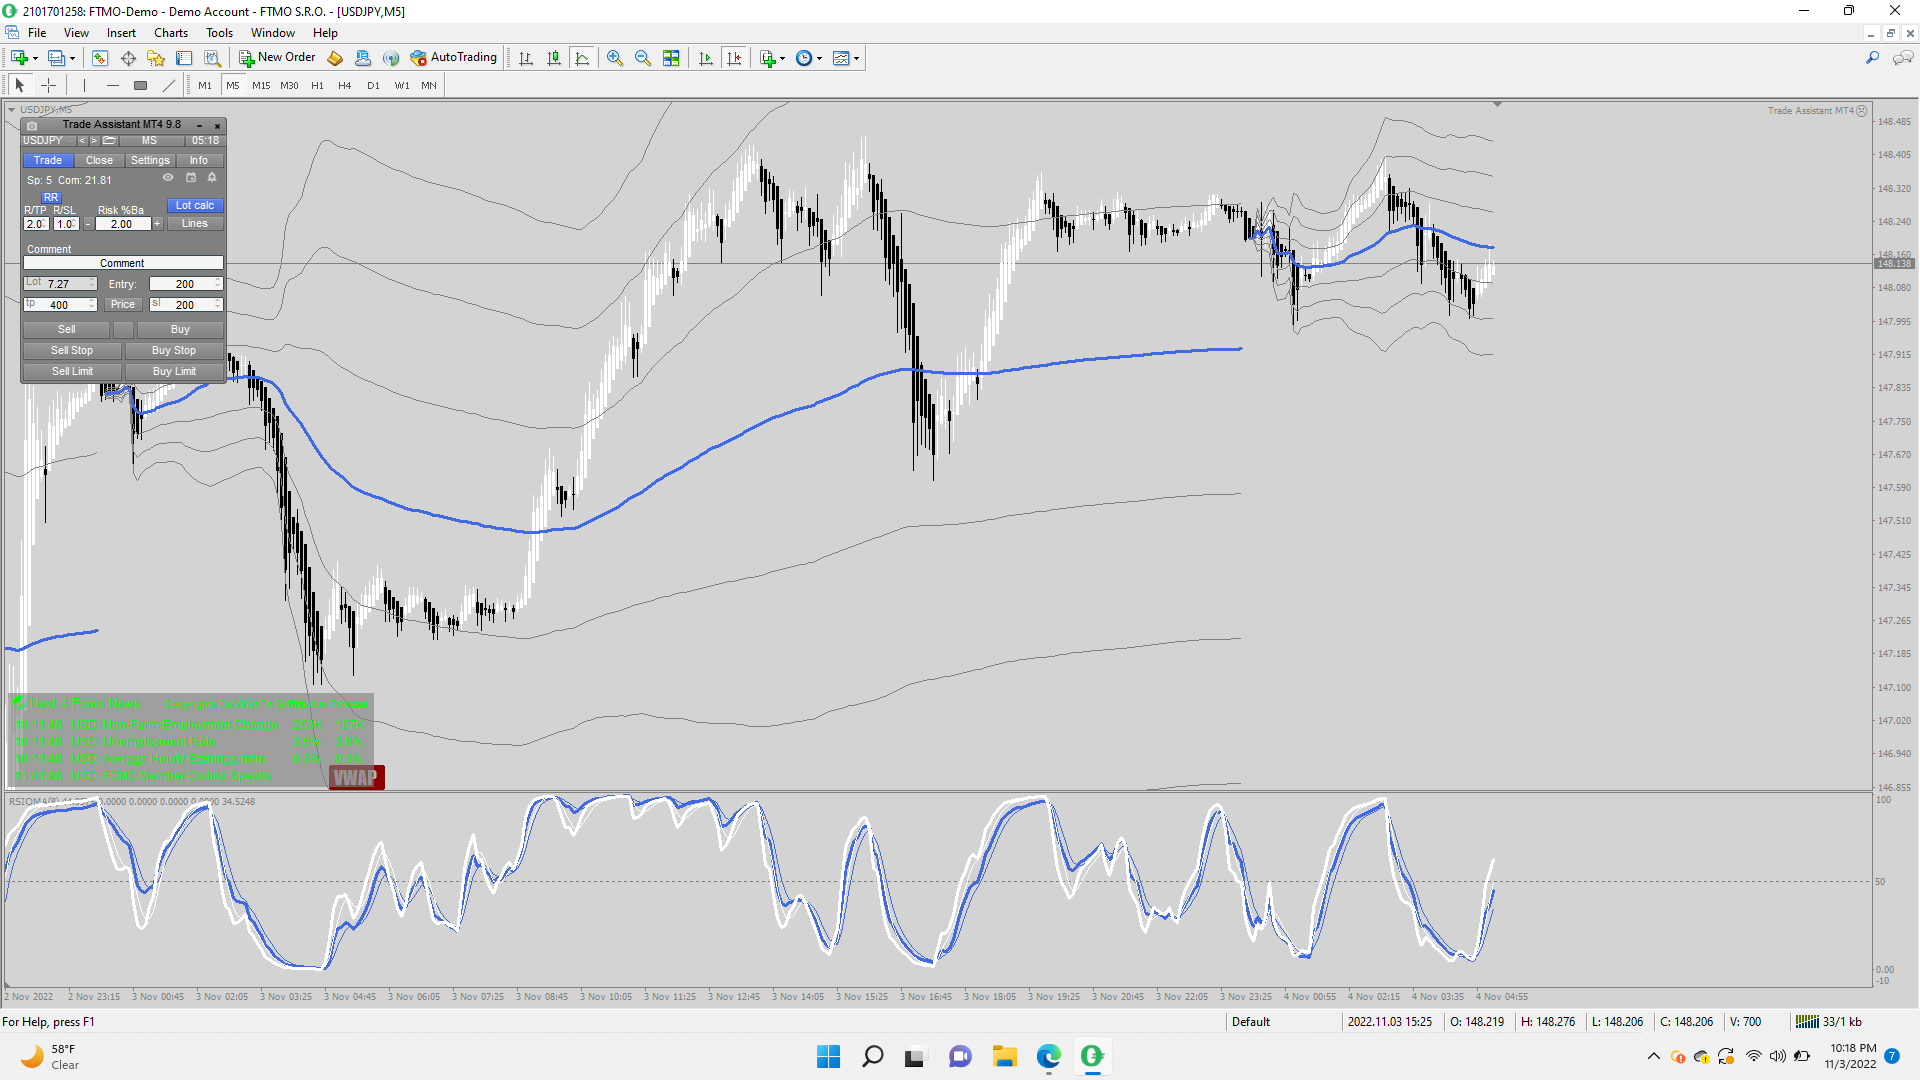This screenshot has width=1920, height=1080.
Task: Toggle the AutoTrading button
Action: coord(453,58)
